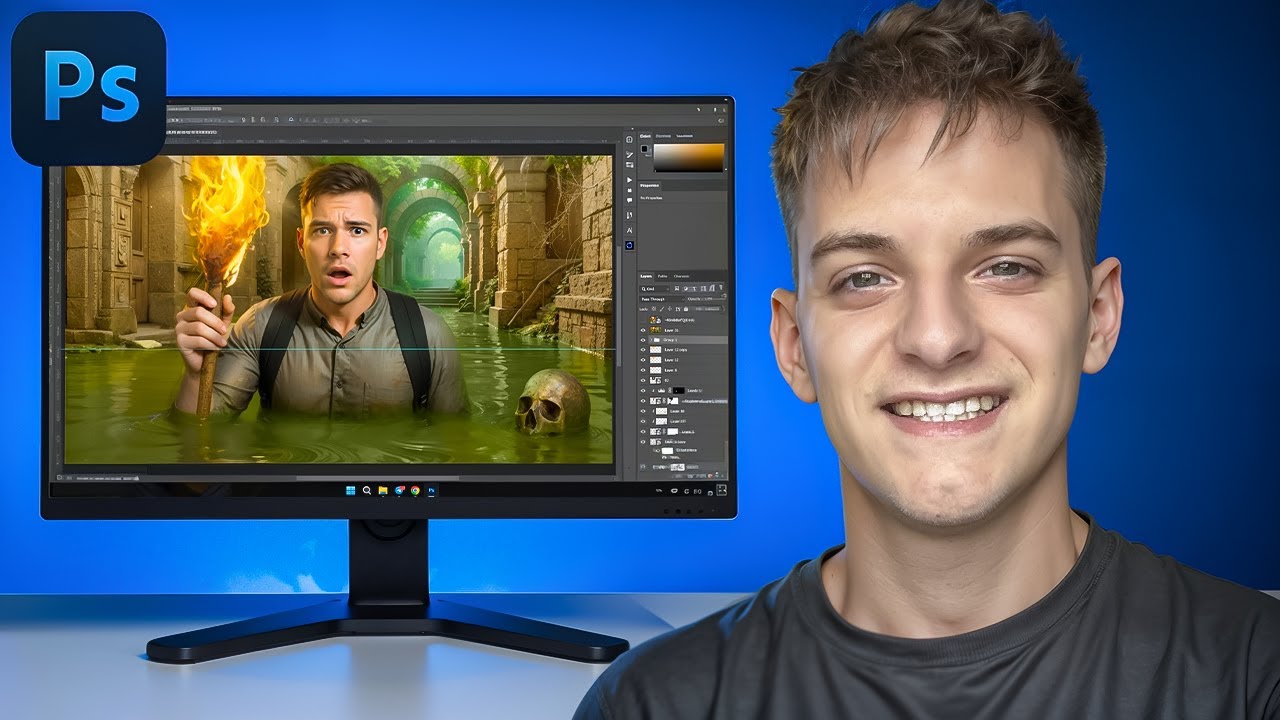Open the Brushes panel icon in dock
The image size is (1280, 720).
tap(629, 154)
